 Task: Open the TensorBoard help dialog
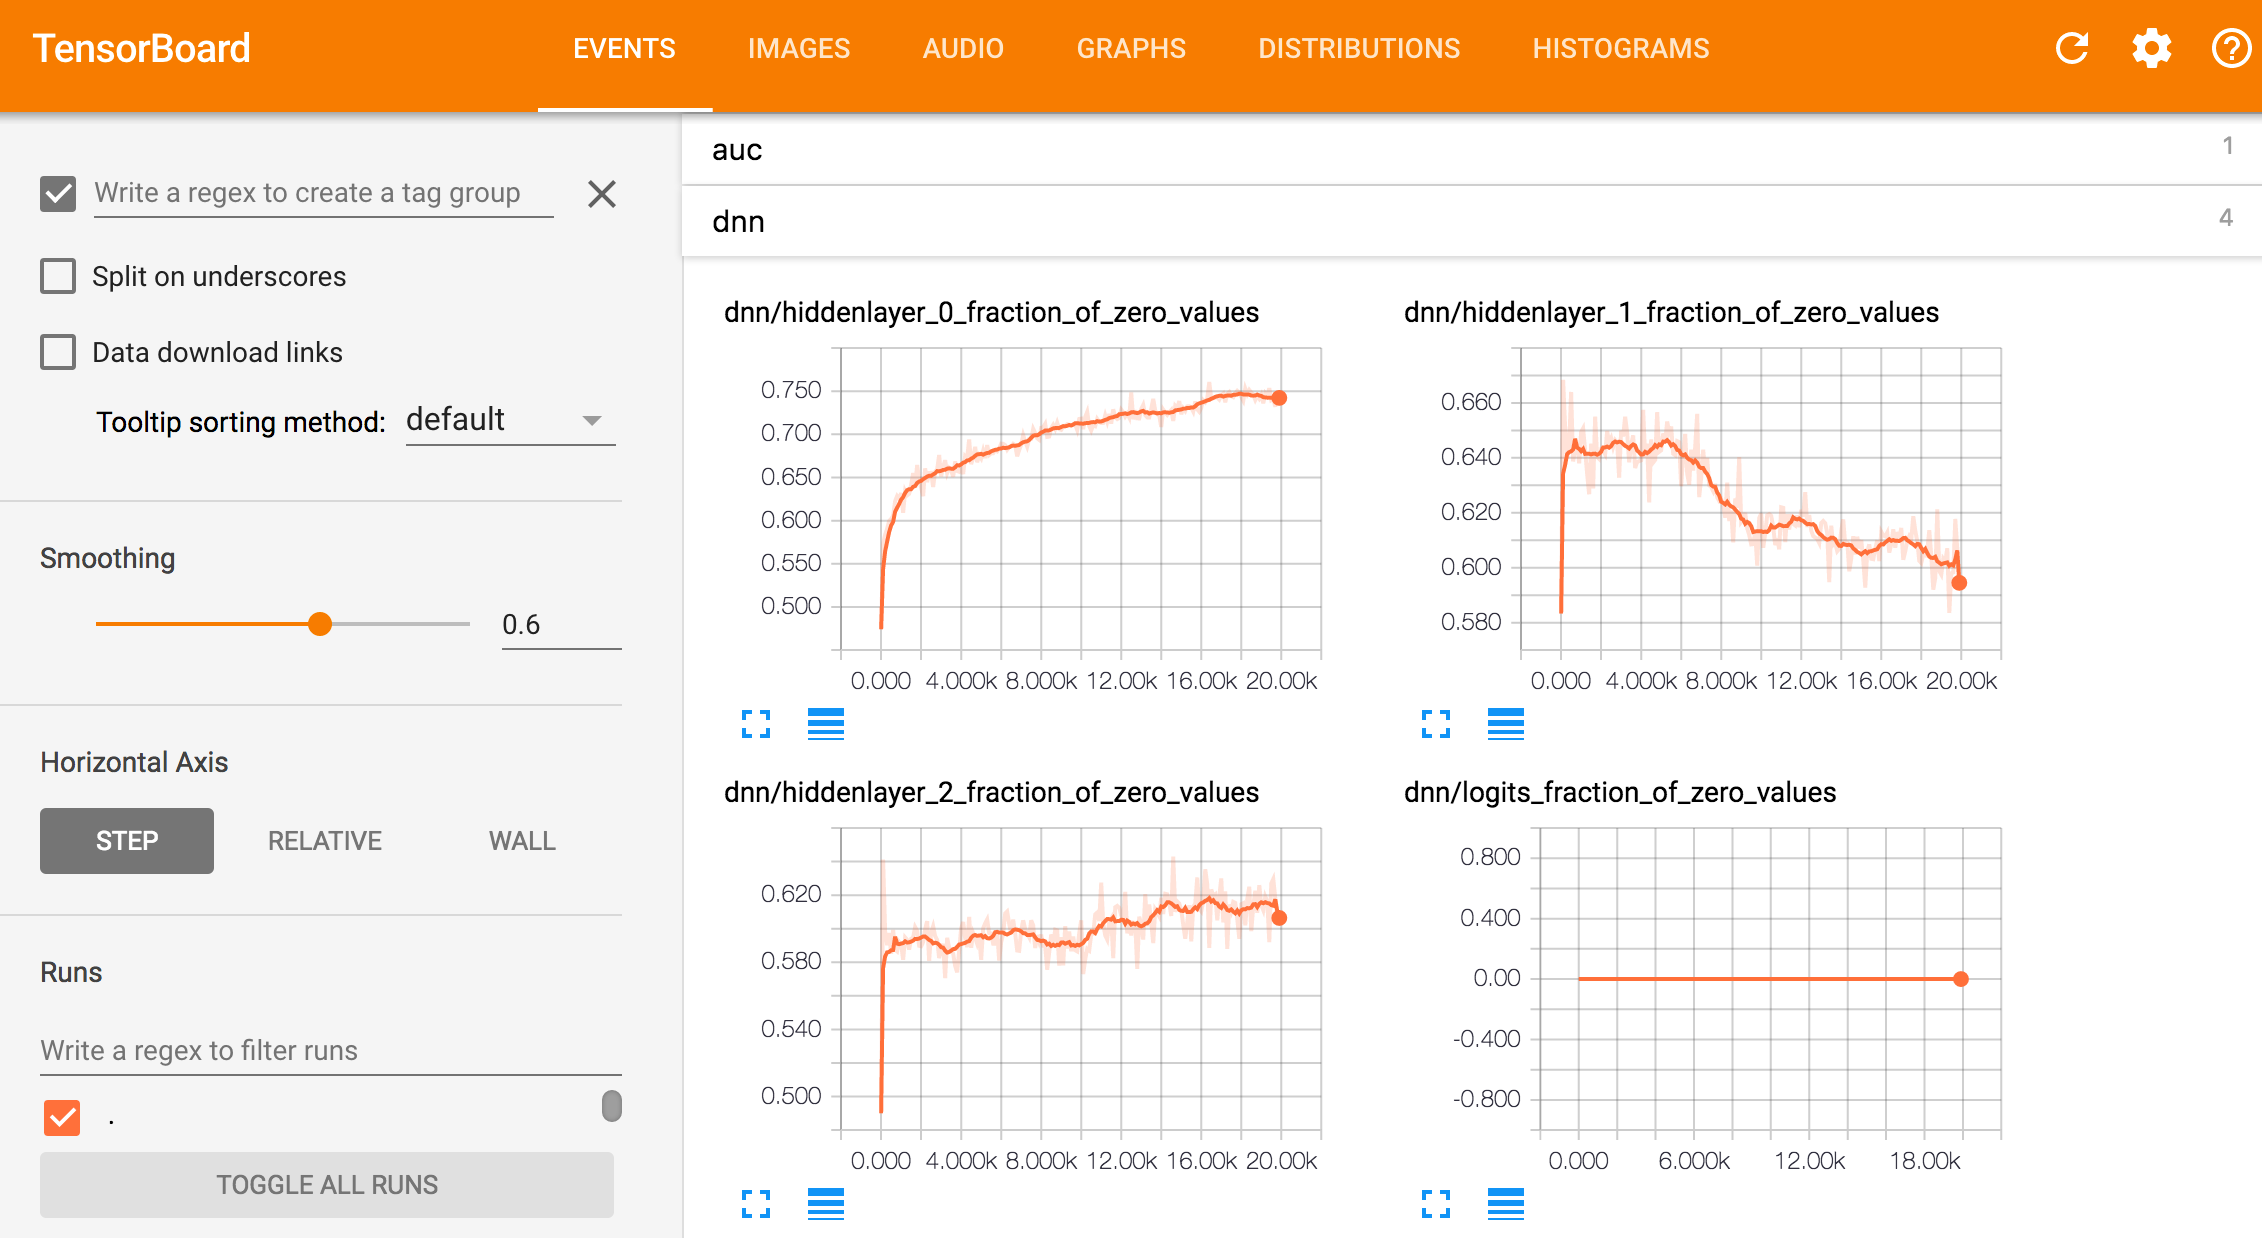coord(2230,47)
